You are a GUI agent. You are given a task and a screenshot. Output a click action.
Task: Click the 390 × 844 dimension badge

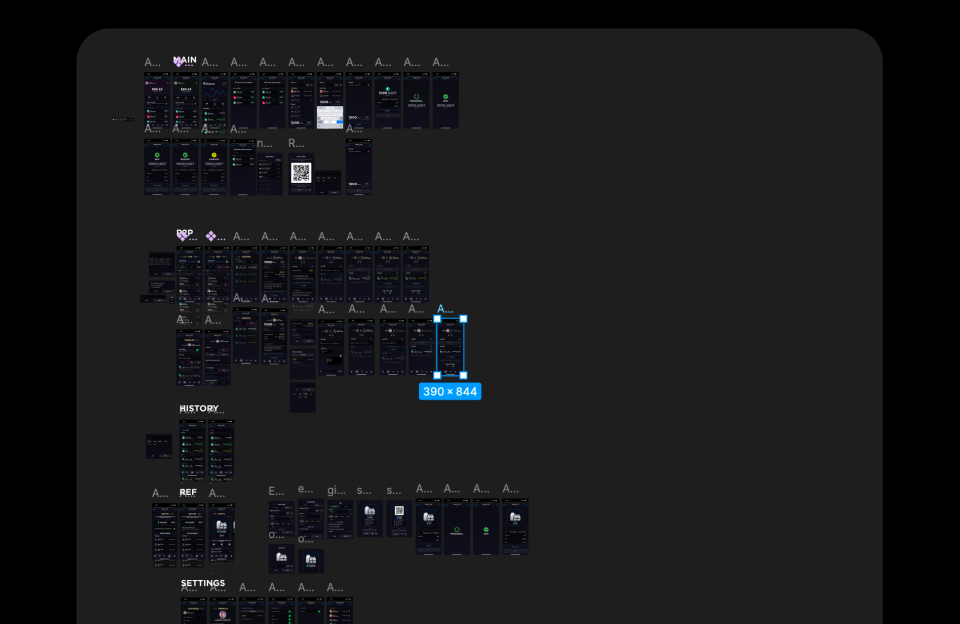[x=450, y=391]
